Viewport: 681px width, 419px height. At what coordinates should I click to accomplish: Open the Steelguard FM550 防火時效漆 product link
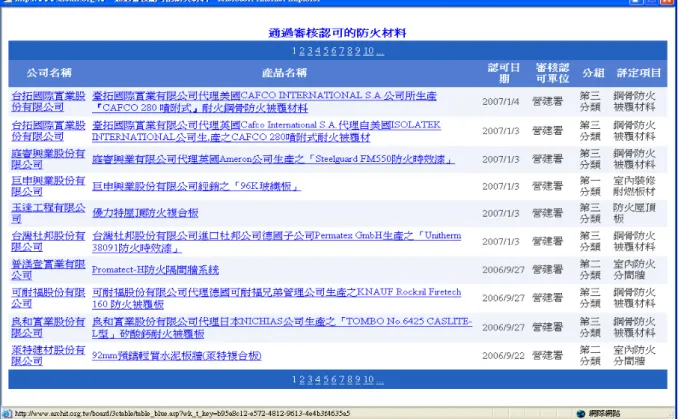273,159
